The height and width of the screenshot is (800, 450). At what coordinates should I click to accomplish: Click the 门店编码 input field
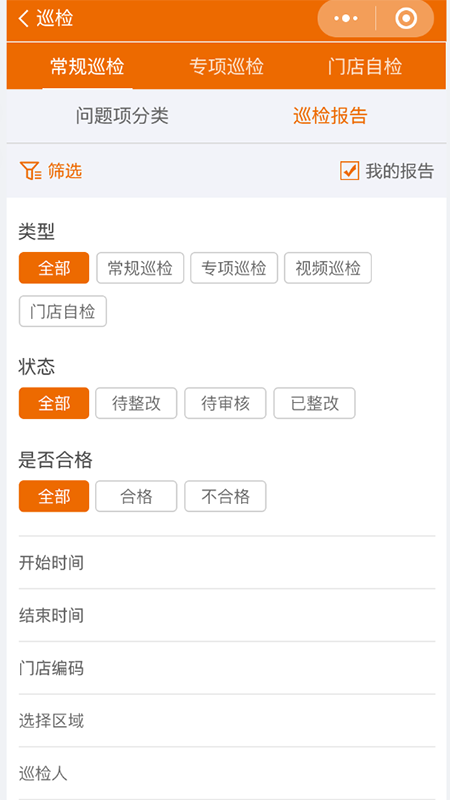(x=227, y=668)
